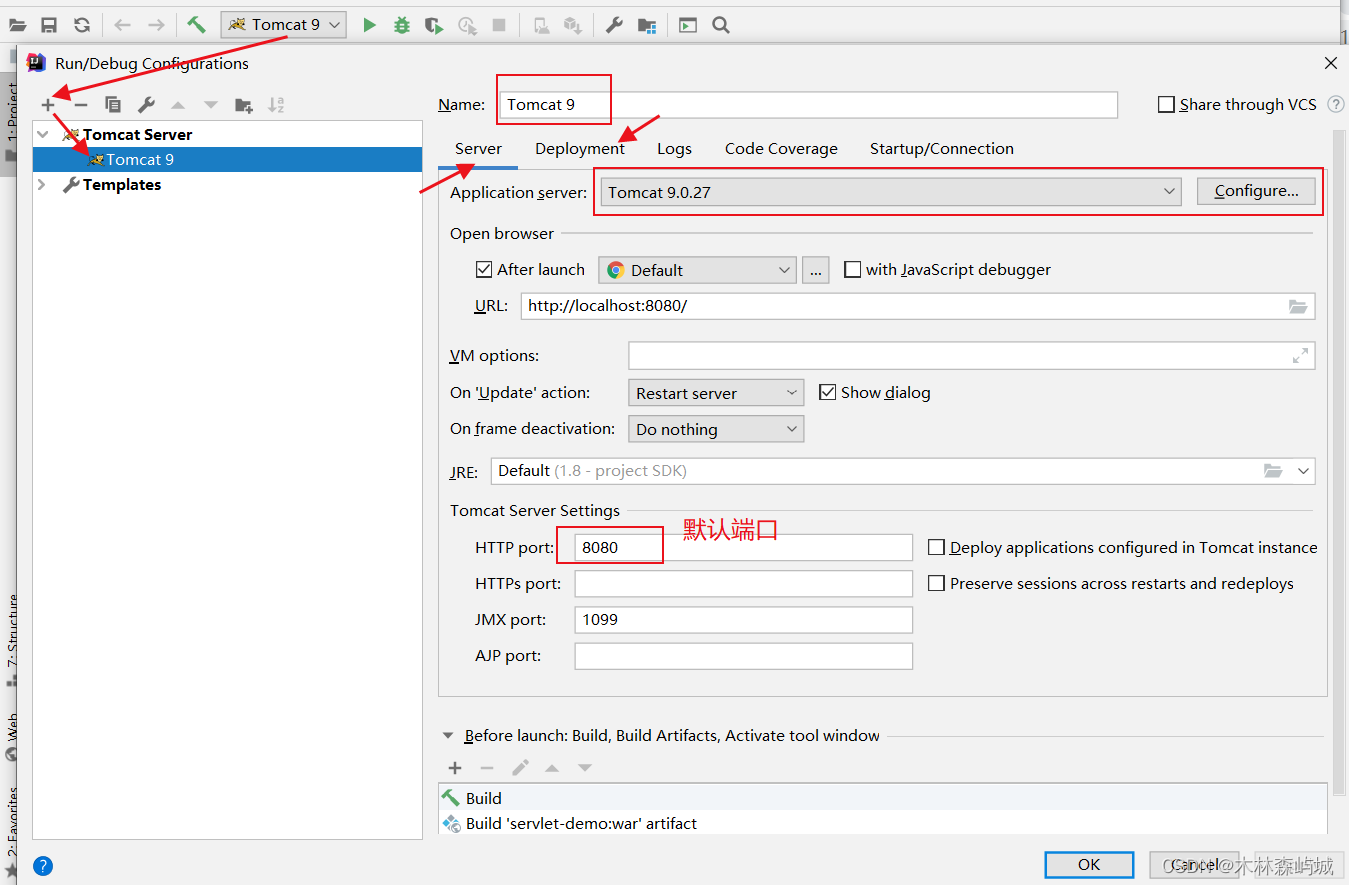Open Application server Tomcat 9.0.27 dropdown

890,192
